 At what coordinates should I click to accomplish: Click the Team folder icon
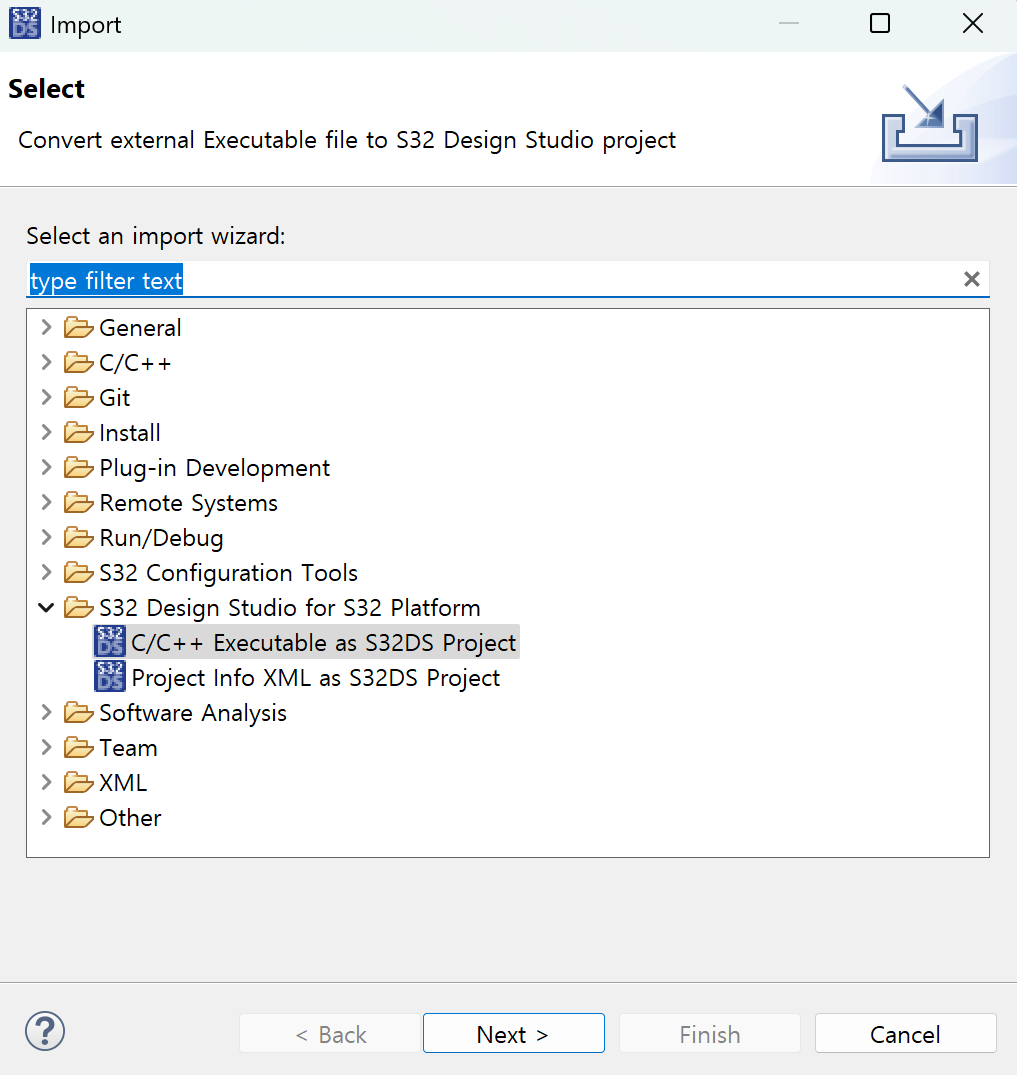click(x=79, y=747)
